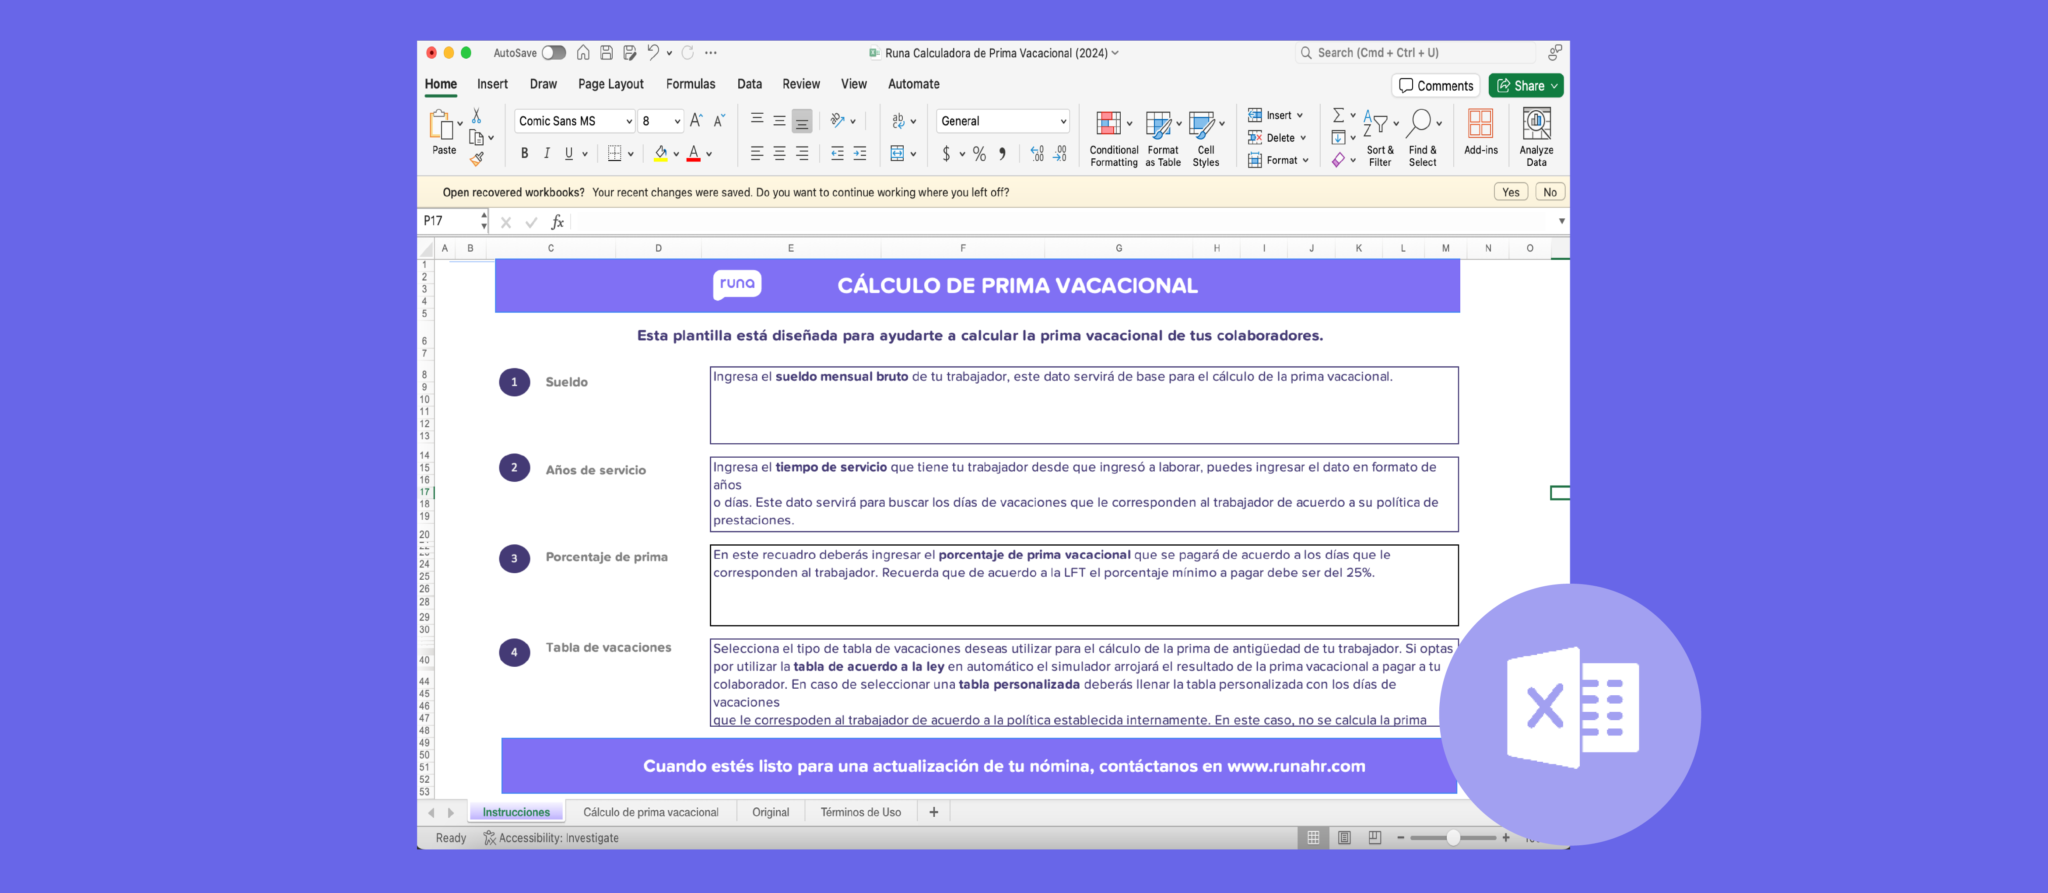Open the Review ribbon tab
Image resolution: width=2048 pixels, height=893 pixels.
(801, 84)
